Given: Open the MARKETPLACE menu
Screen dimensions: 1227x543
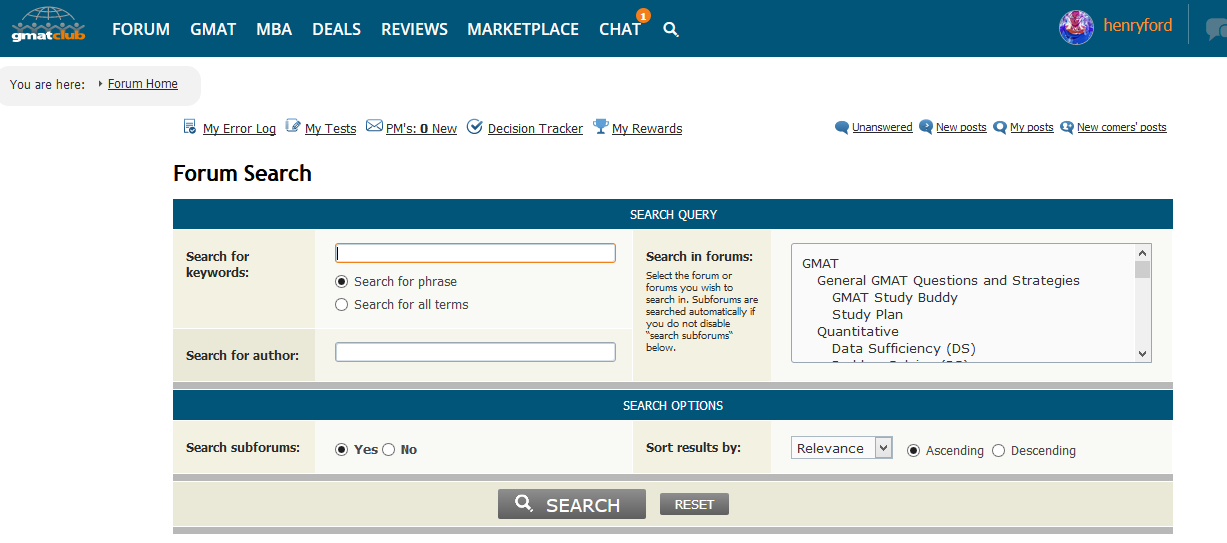Looking at the screenshot, I should 523,30.
